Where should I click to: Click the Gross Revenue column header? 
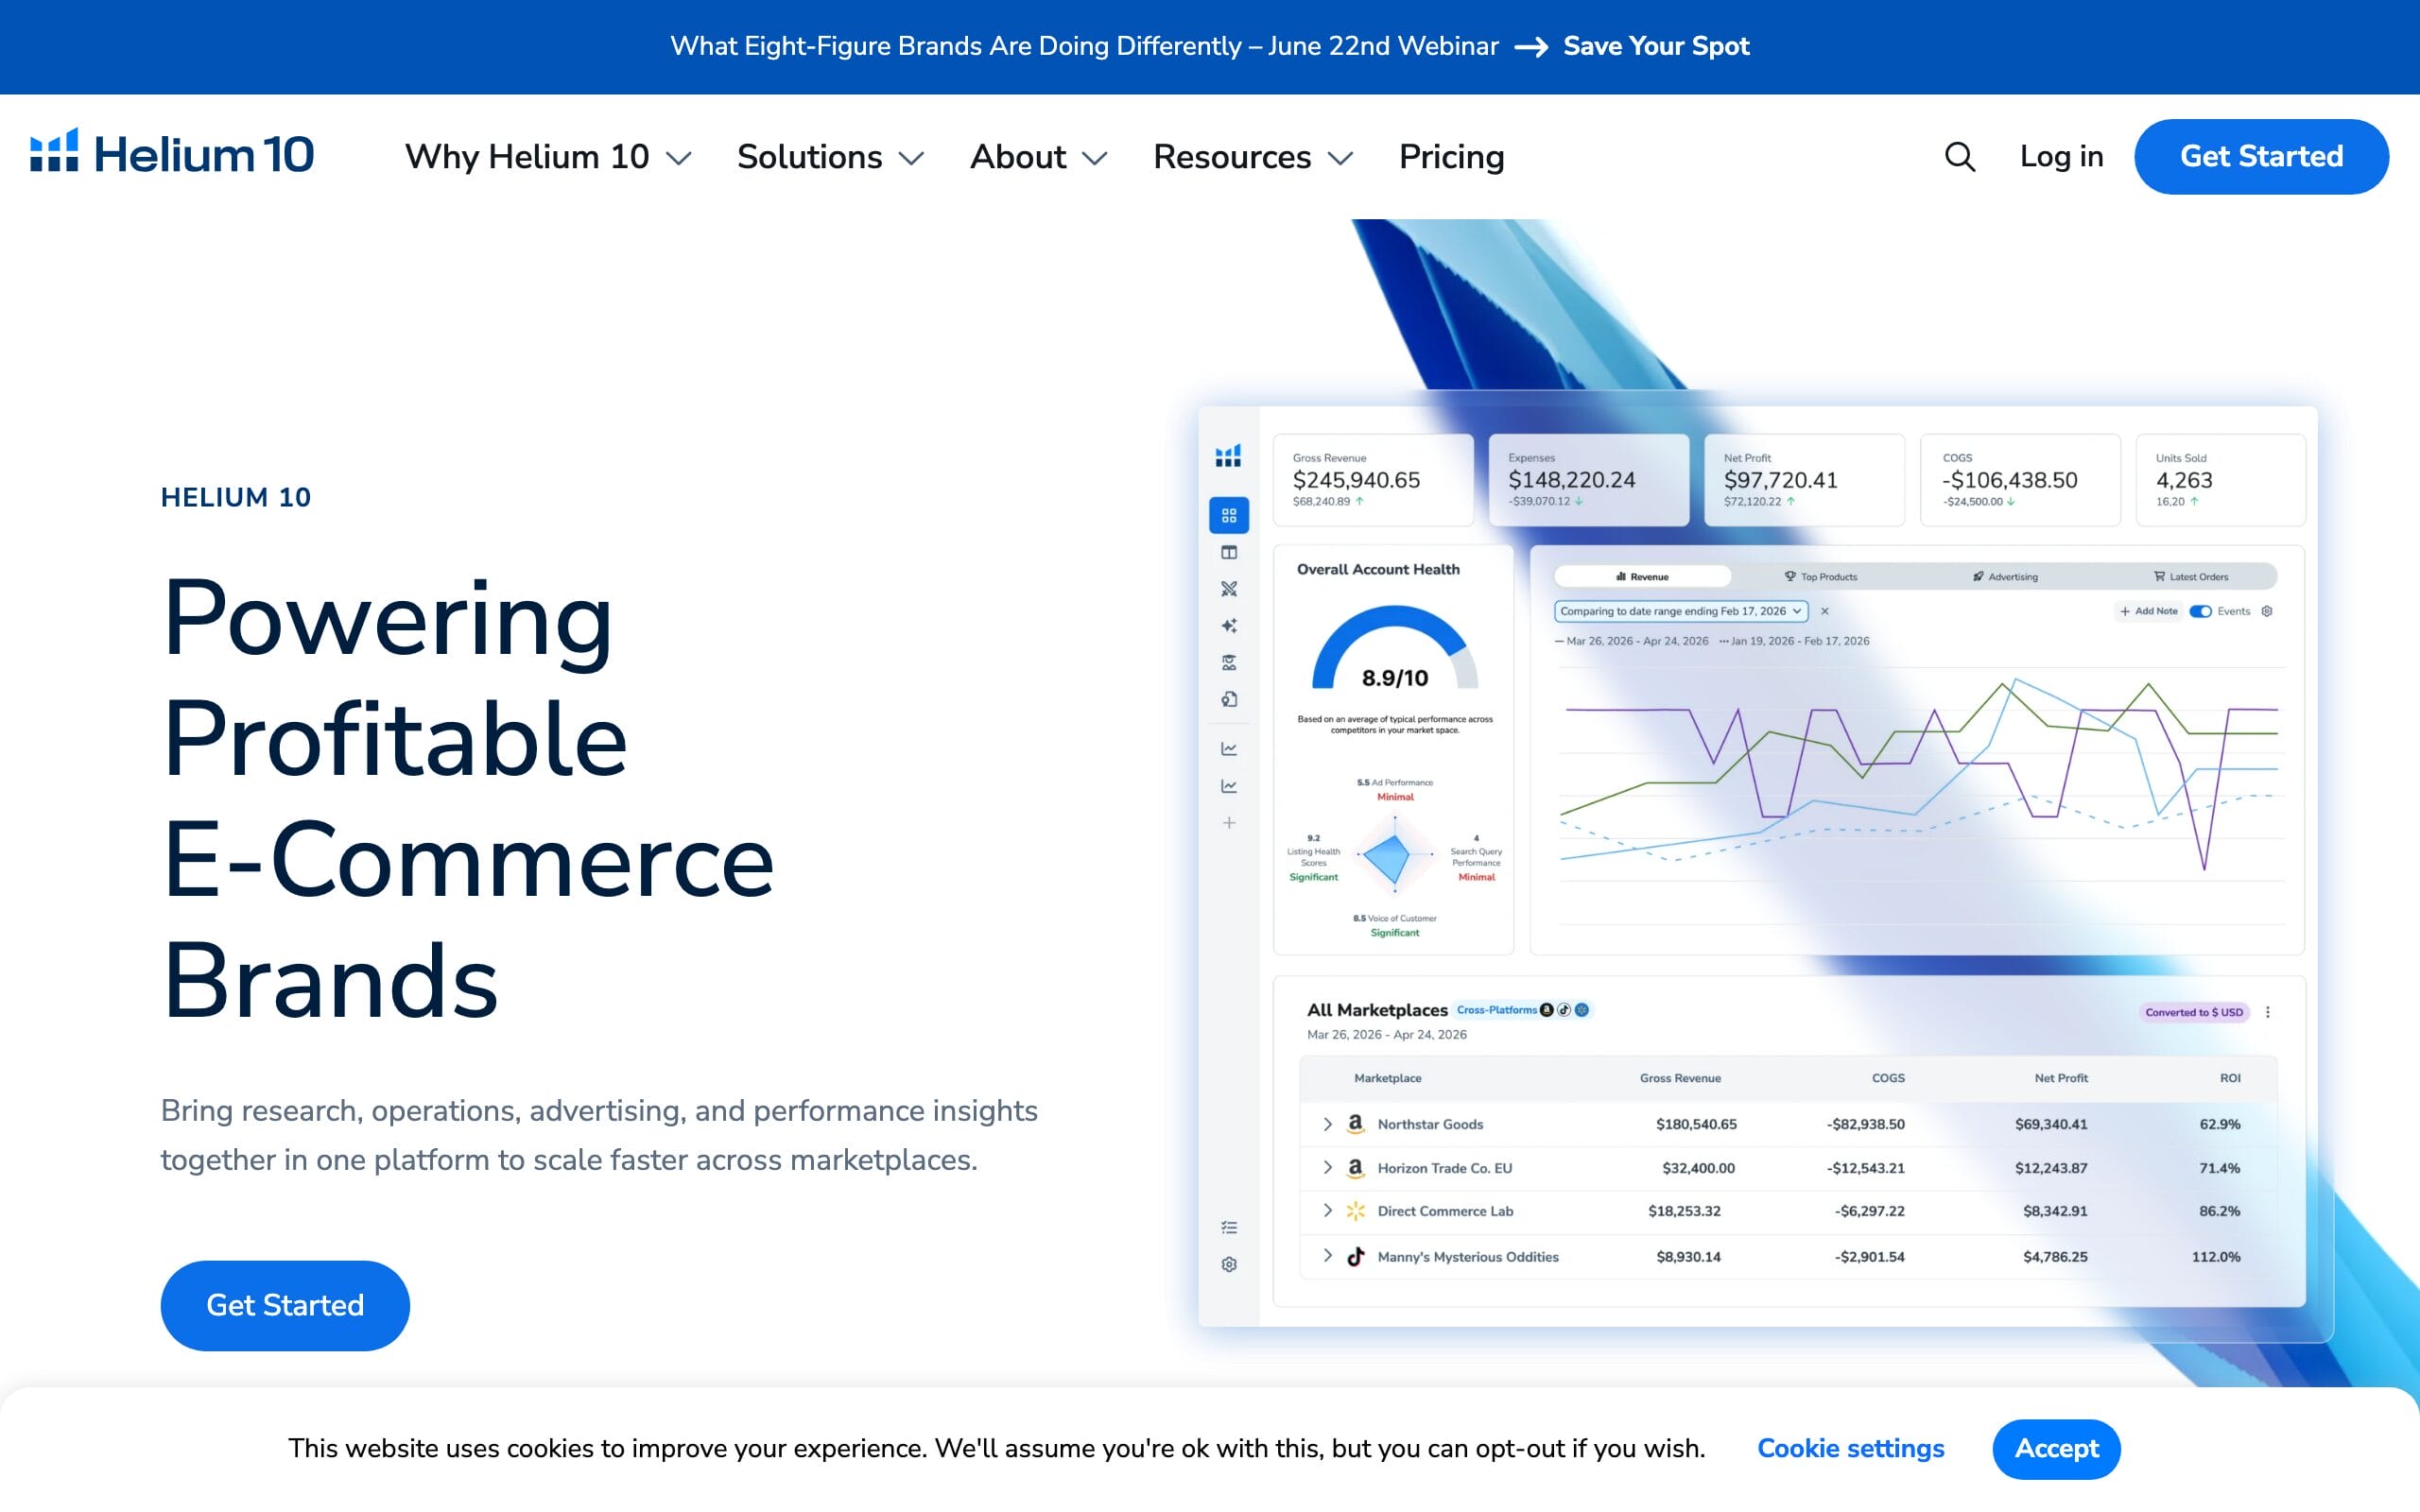click(x=1680, y=1078)
